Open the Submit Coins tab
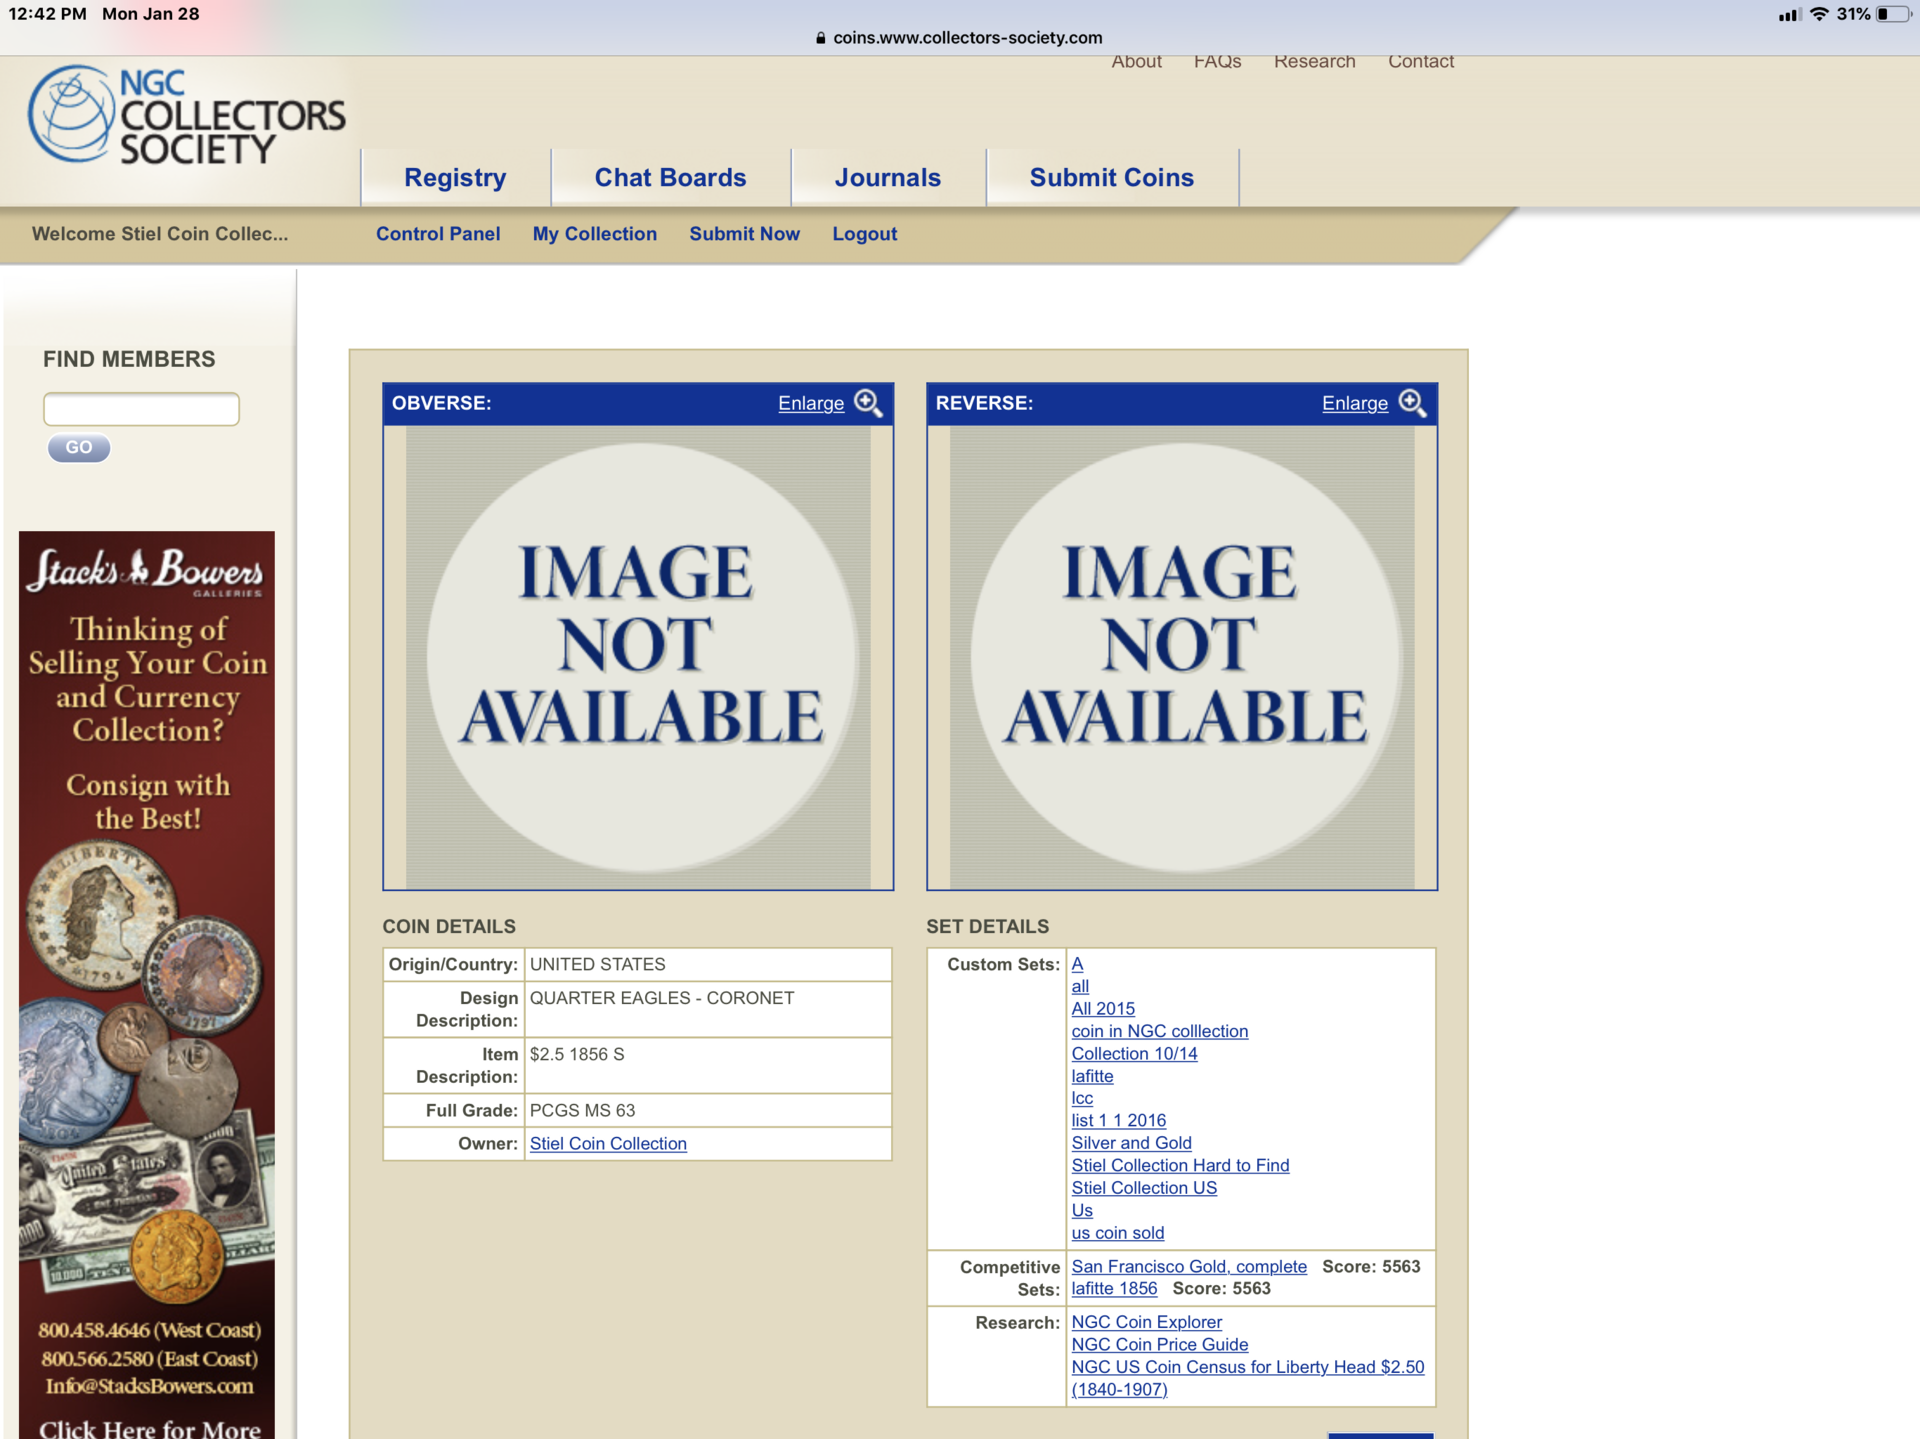 [x=1111, y=178]
